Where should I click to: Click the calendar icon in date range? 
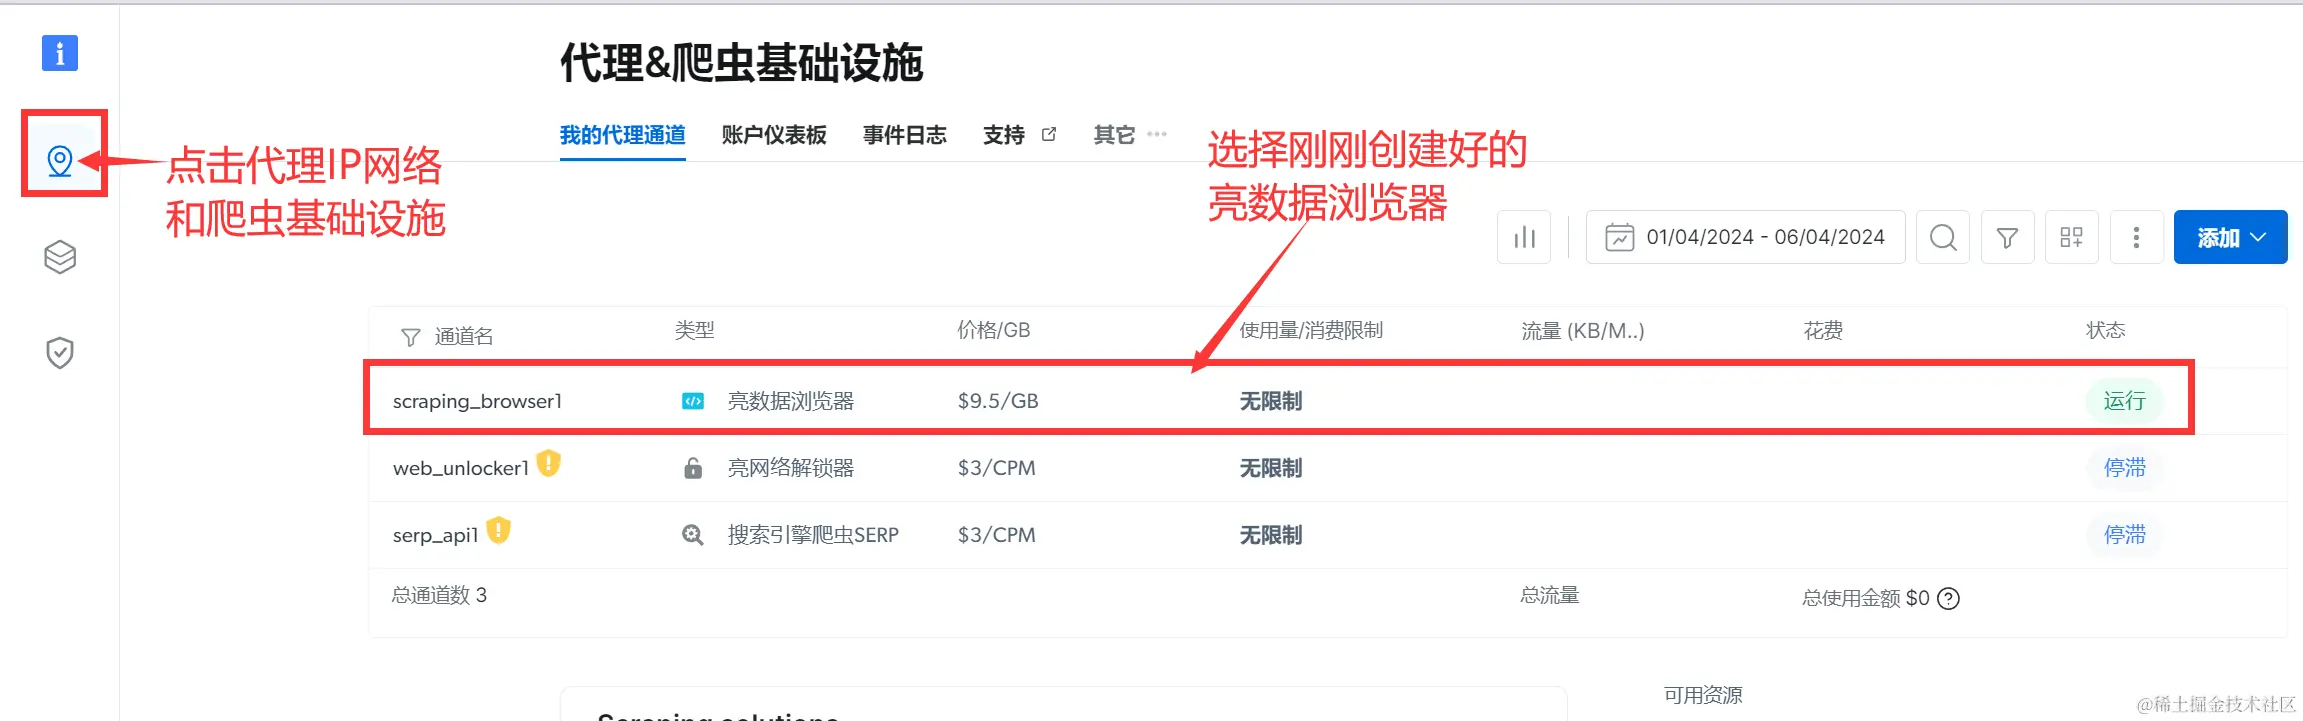tap(1619, 237)
